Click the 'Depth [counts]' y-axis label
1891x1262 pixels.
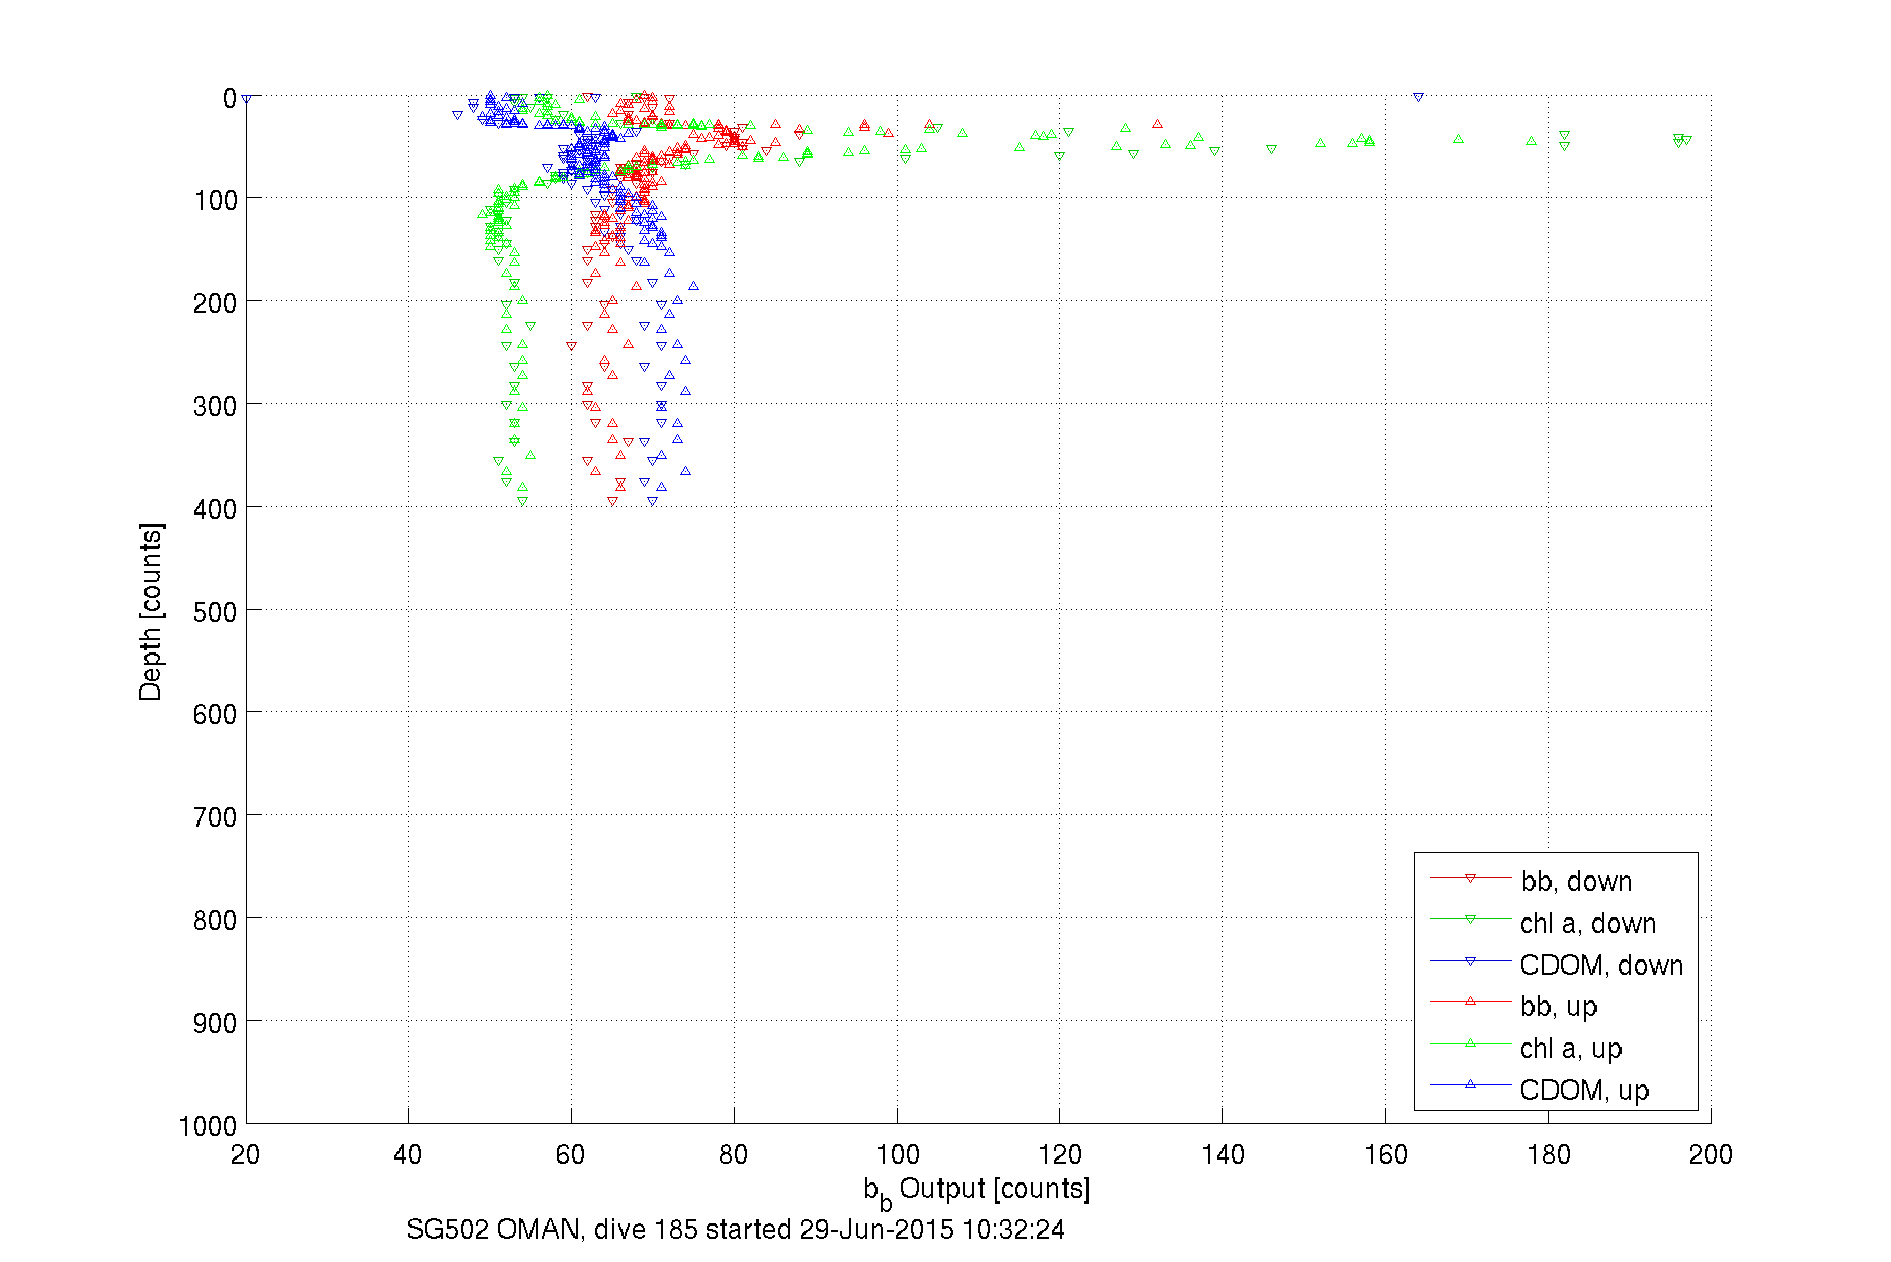pos(150,611)
